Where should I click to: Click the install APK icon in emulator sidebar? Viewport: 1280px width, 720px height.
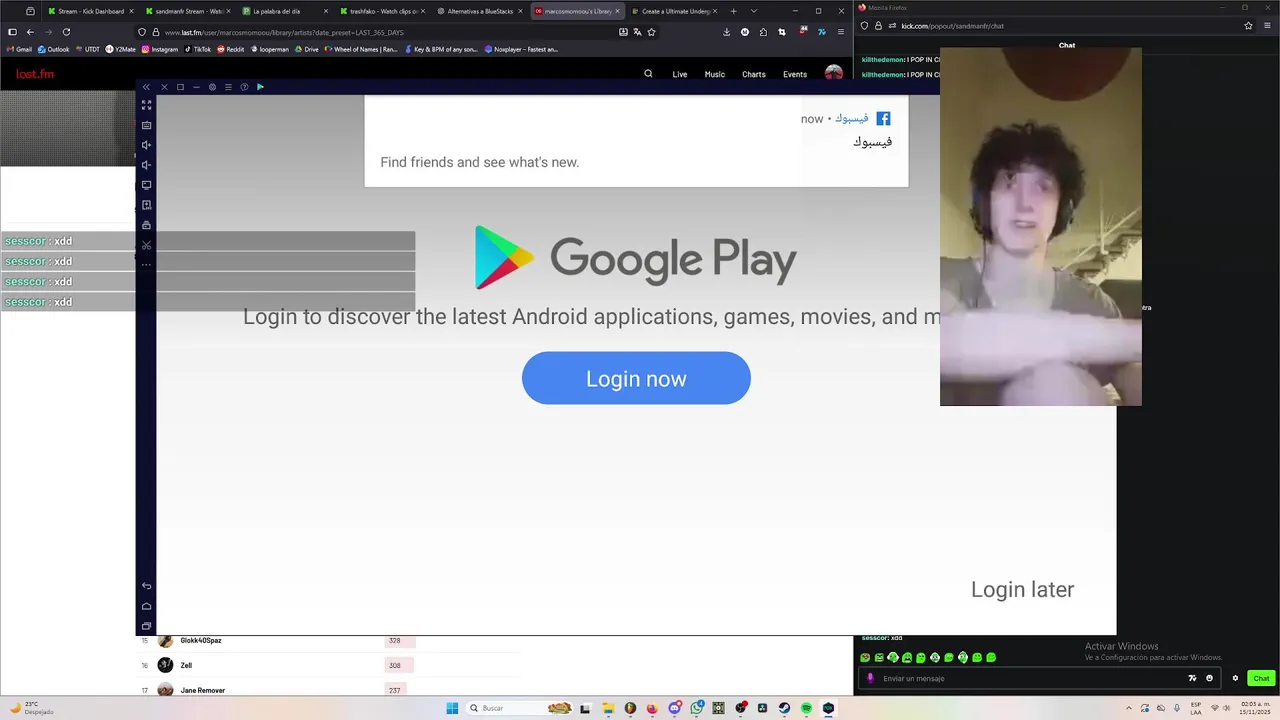(x=146, y=205)
